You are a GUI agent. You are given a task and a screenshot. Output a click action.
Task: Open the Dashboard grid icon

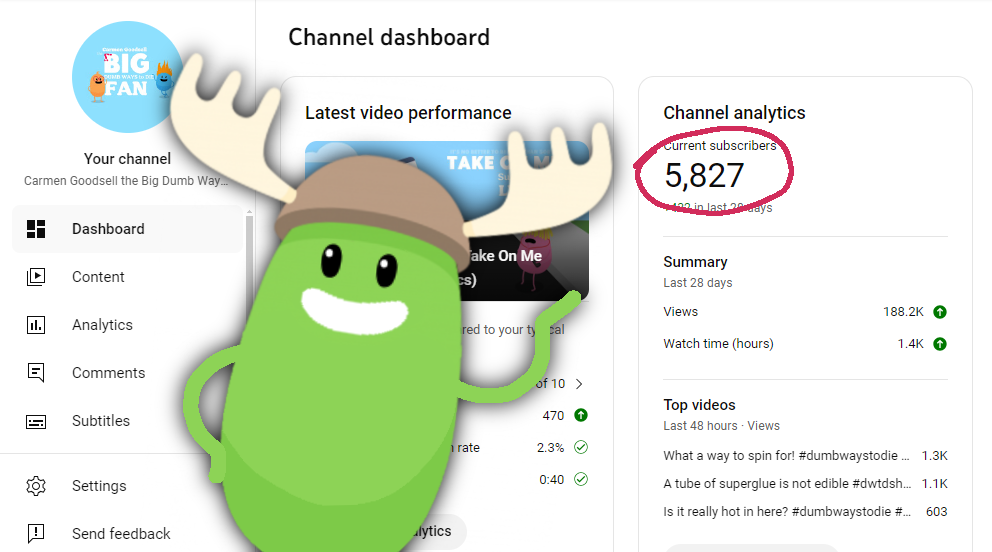coord(36,229)
